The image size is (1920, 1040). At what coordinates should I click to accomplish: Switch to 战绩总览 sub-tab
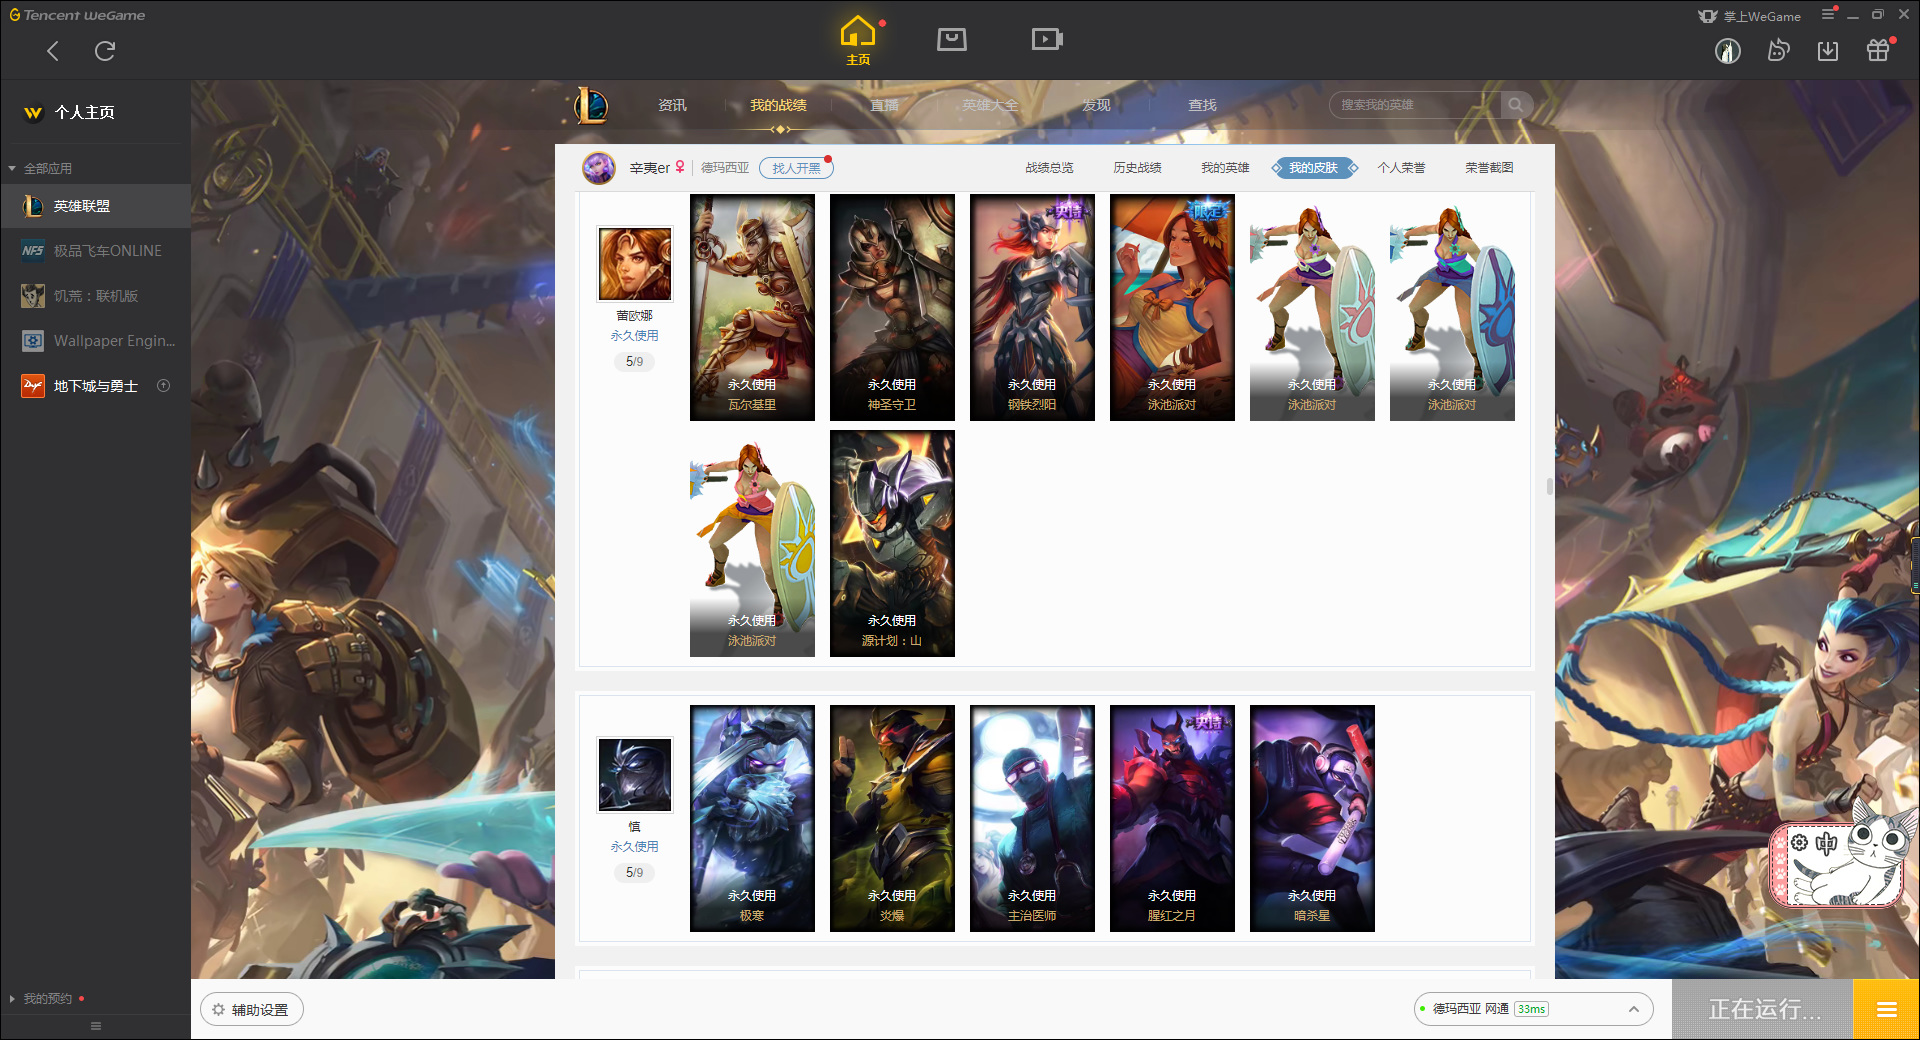point(1049,168)
